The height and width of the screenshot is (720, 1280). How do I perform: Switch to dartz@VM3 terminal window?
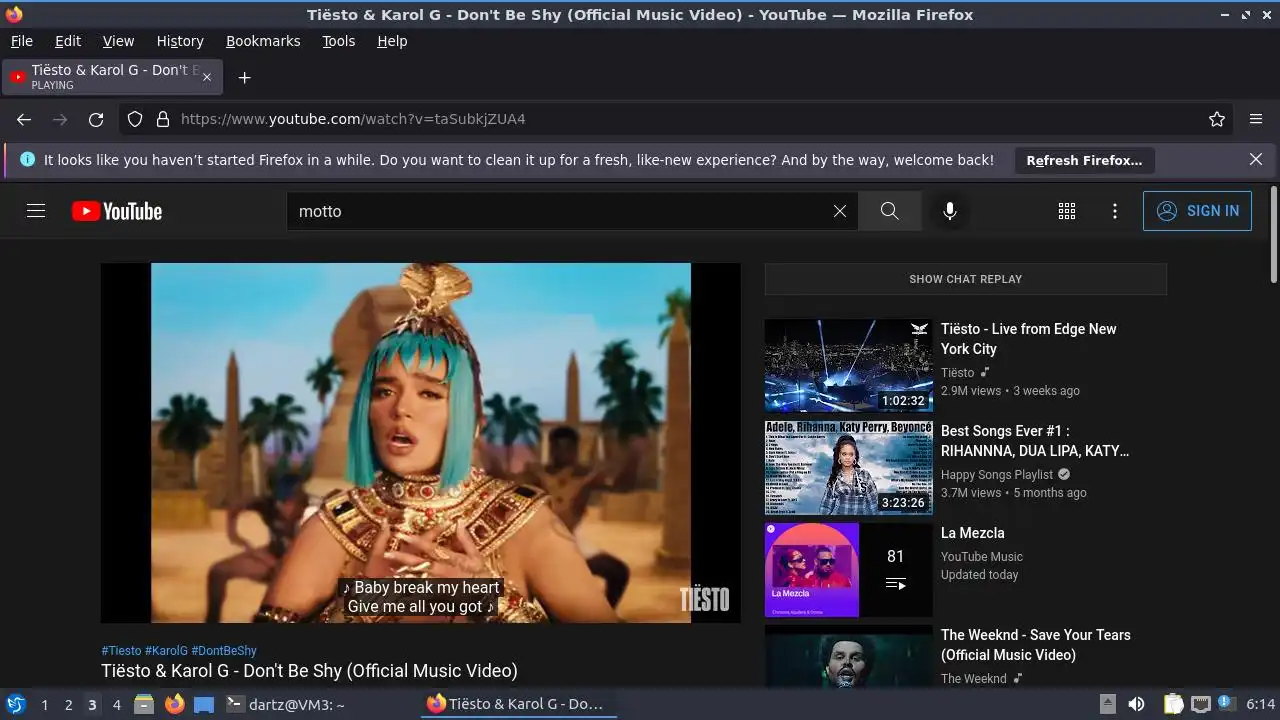pyautogui.click(x=286, y=704)
